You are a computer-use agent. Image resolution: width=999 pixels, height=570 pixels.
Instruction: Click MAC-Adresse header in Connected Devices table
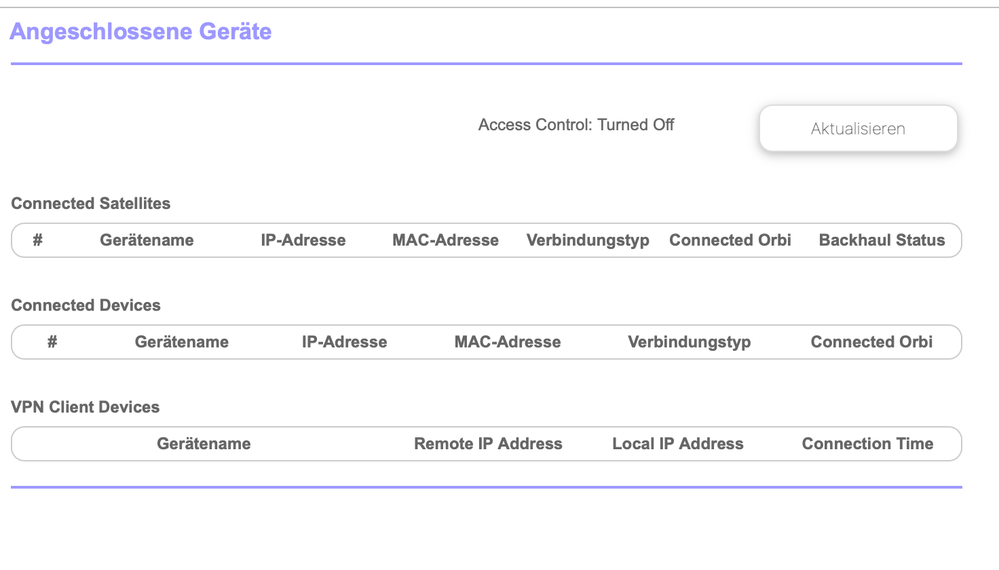click(507, 342)
